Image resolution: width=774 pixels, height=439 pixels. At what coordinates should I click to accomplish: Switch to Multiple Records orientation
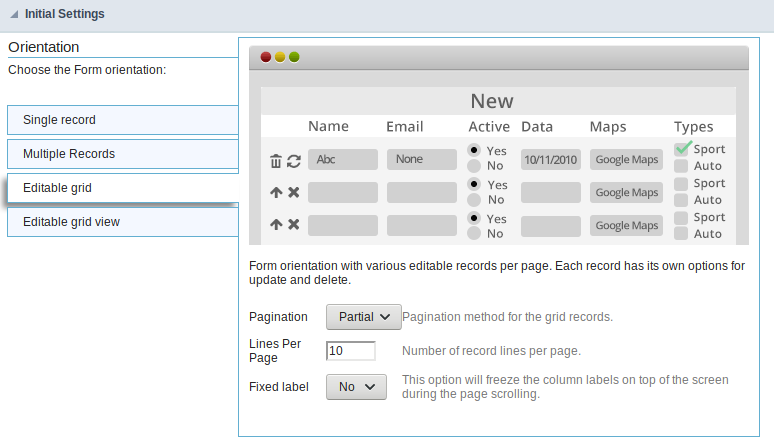point(122,154)
